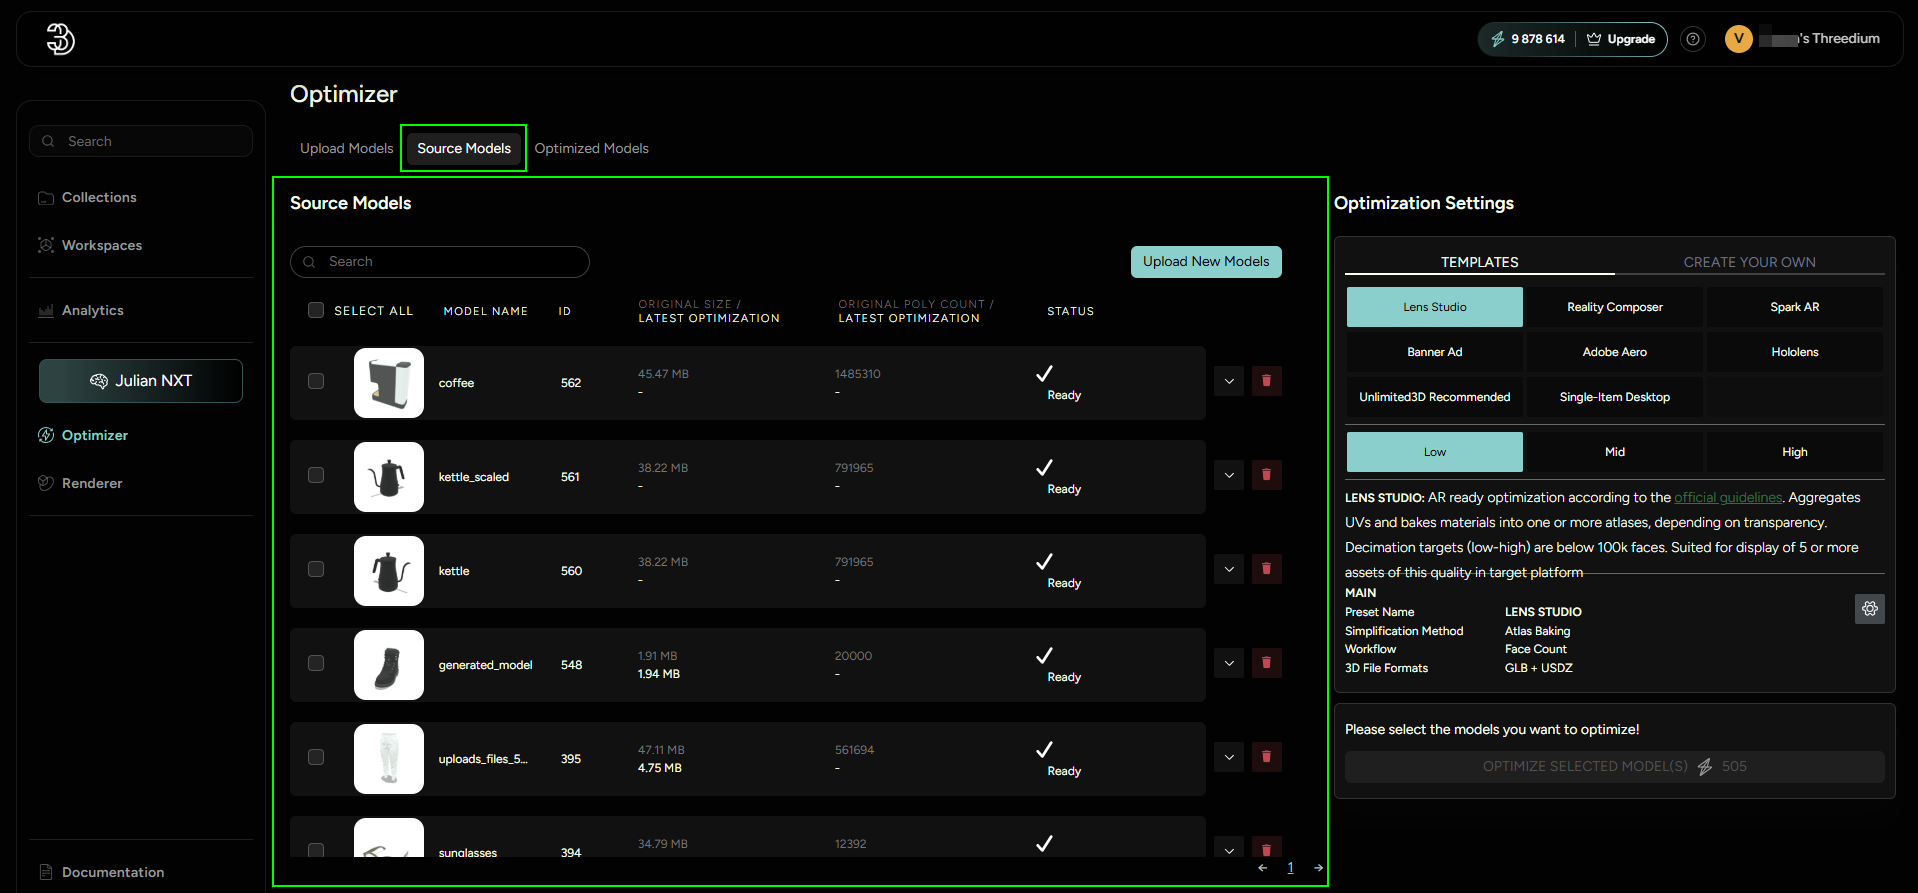Open preset settings gear icon
Viewport: 1918px width, 893px height.
coord(1869,609)
